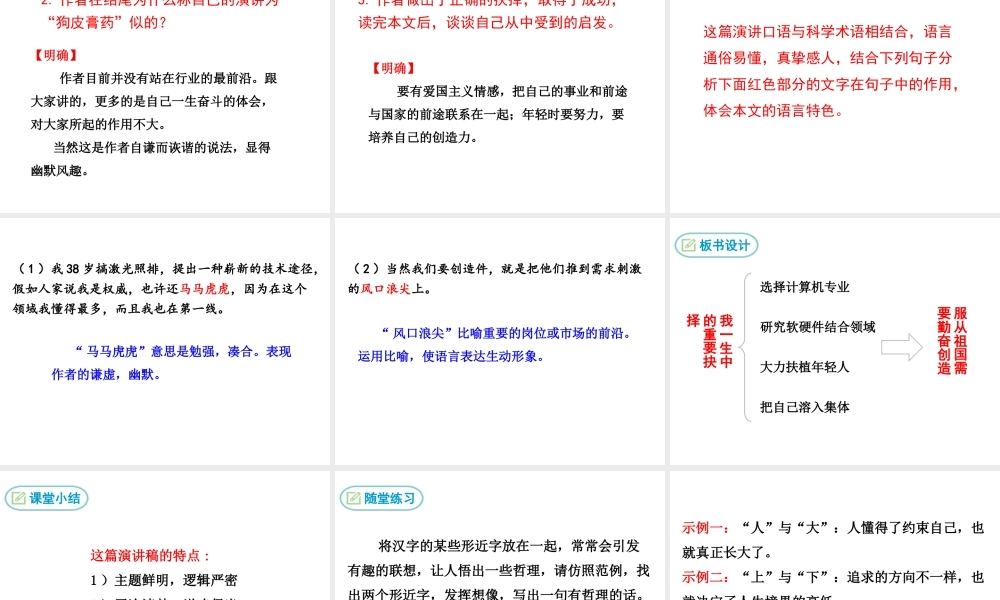Viewport: 1000px width, 600px height.
Task: Click the line 大家讲的,更多的是自己一生奋斗的体会
Action: [149, 101]
